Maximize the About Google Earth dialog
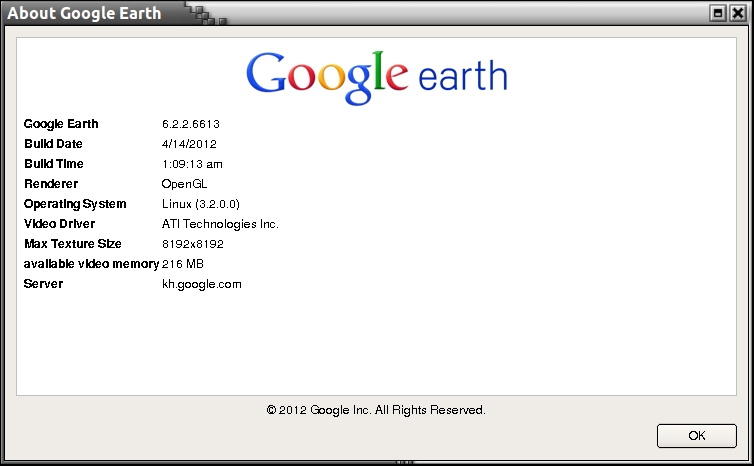 [717, 13]
